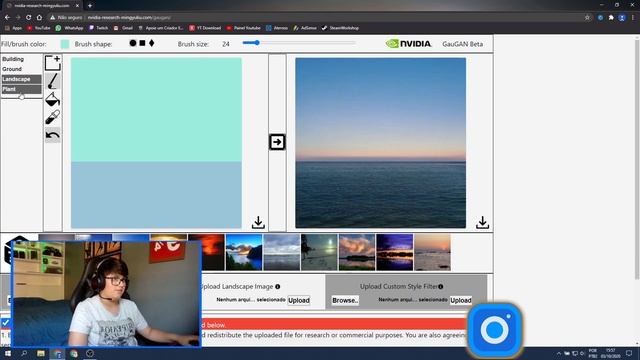This screenshot has height=360, width=640.
Task: Select the Landscape category
Action: coord(21,79)
